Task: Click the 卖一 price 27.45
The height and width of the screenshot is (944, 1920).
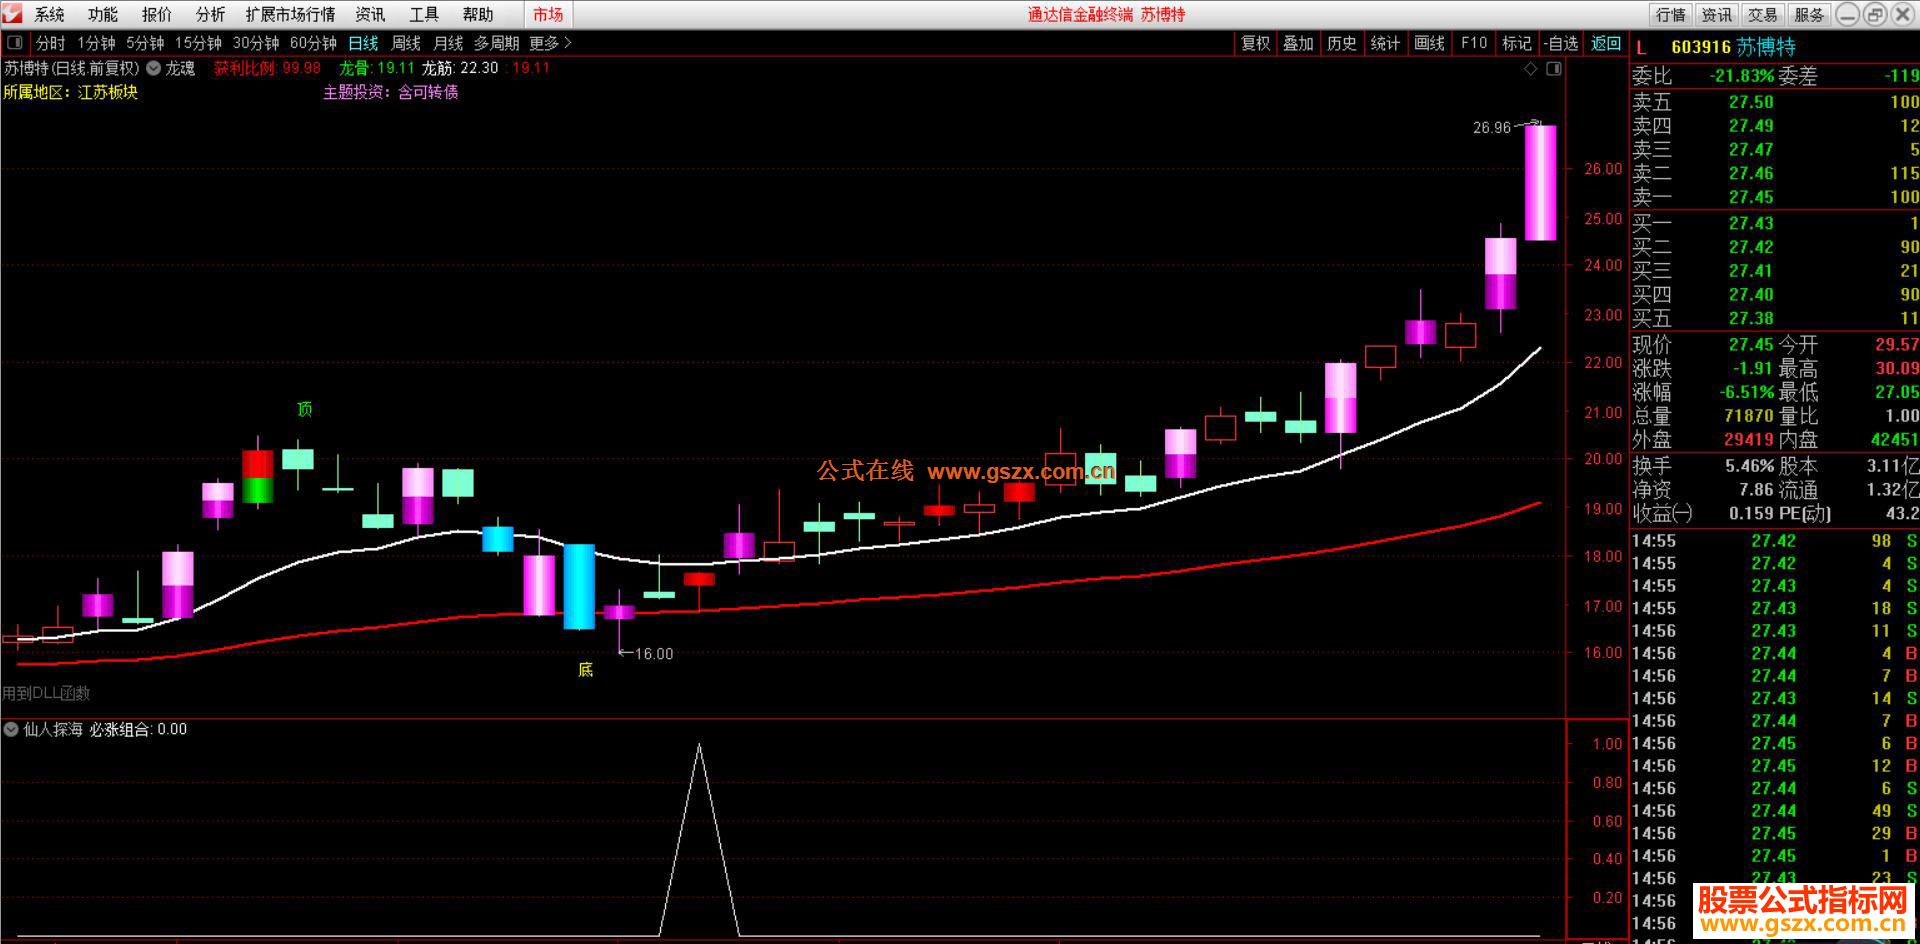Action: tap(1751, 197)
